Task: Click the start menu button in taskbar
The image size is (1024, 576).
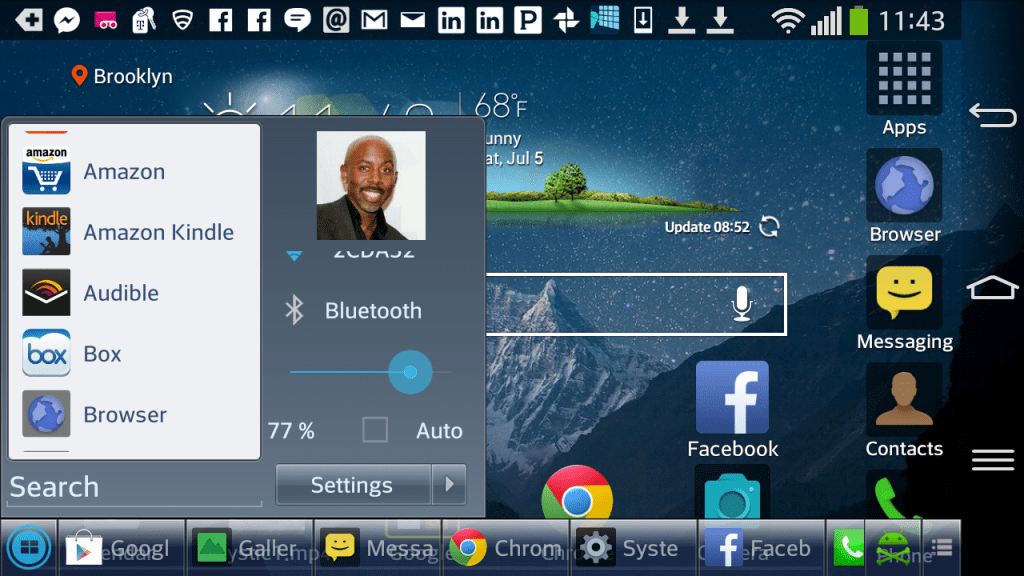Action: tap(28, 547)
